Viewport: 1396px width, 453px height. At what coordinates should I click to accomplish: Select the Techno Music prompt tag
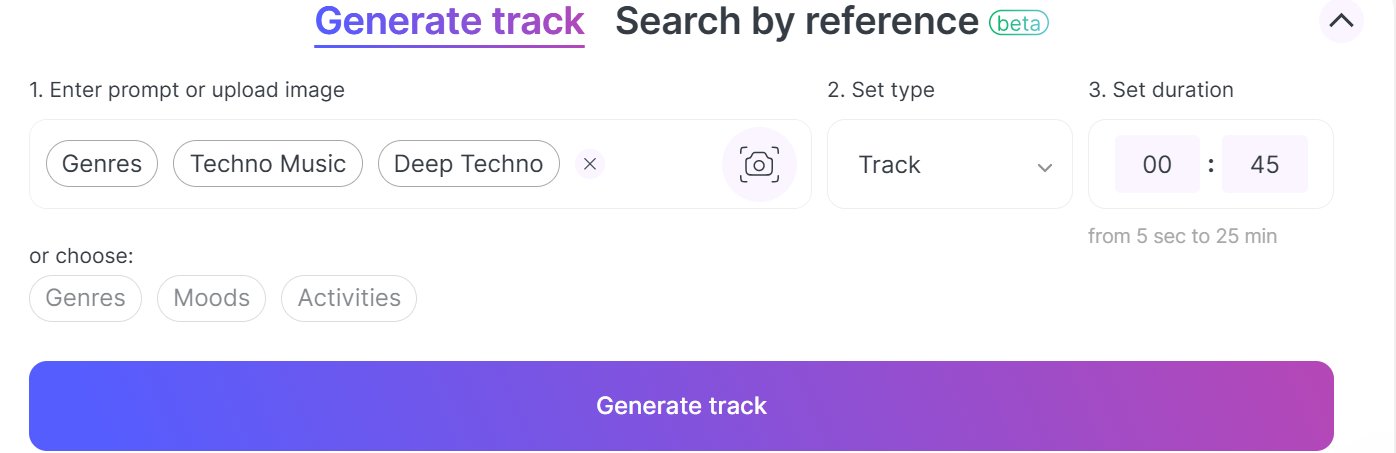[x=268, y=164]
